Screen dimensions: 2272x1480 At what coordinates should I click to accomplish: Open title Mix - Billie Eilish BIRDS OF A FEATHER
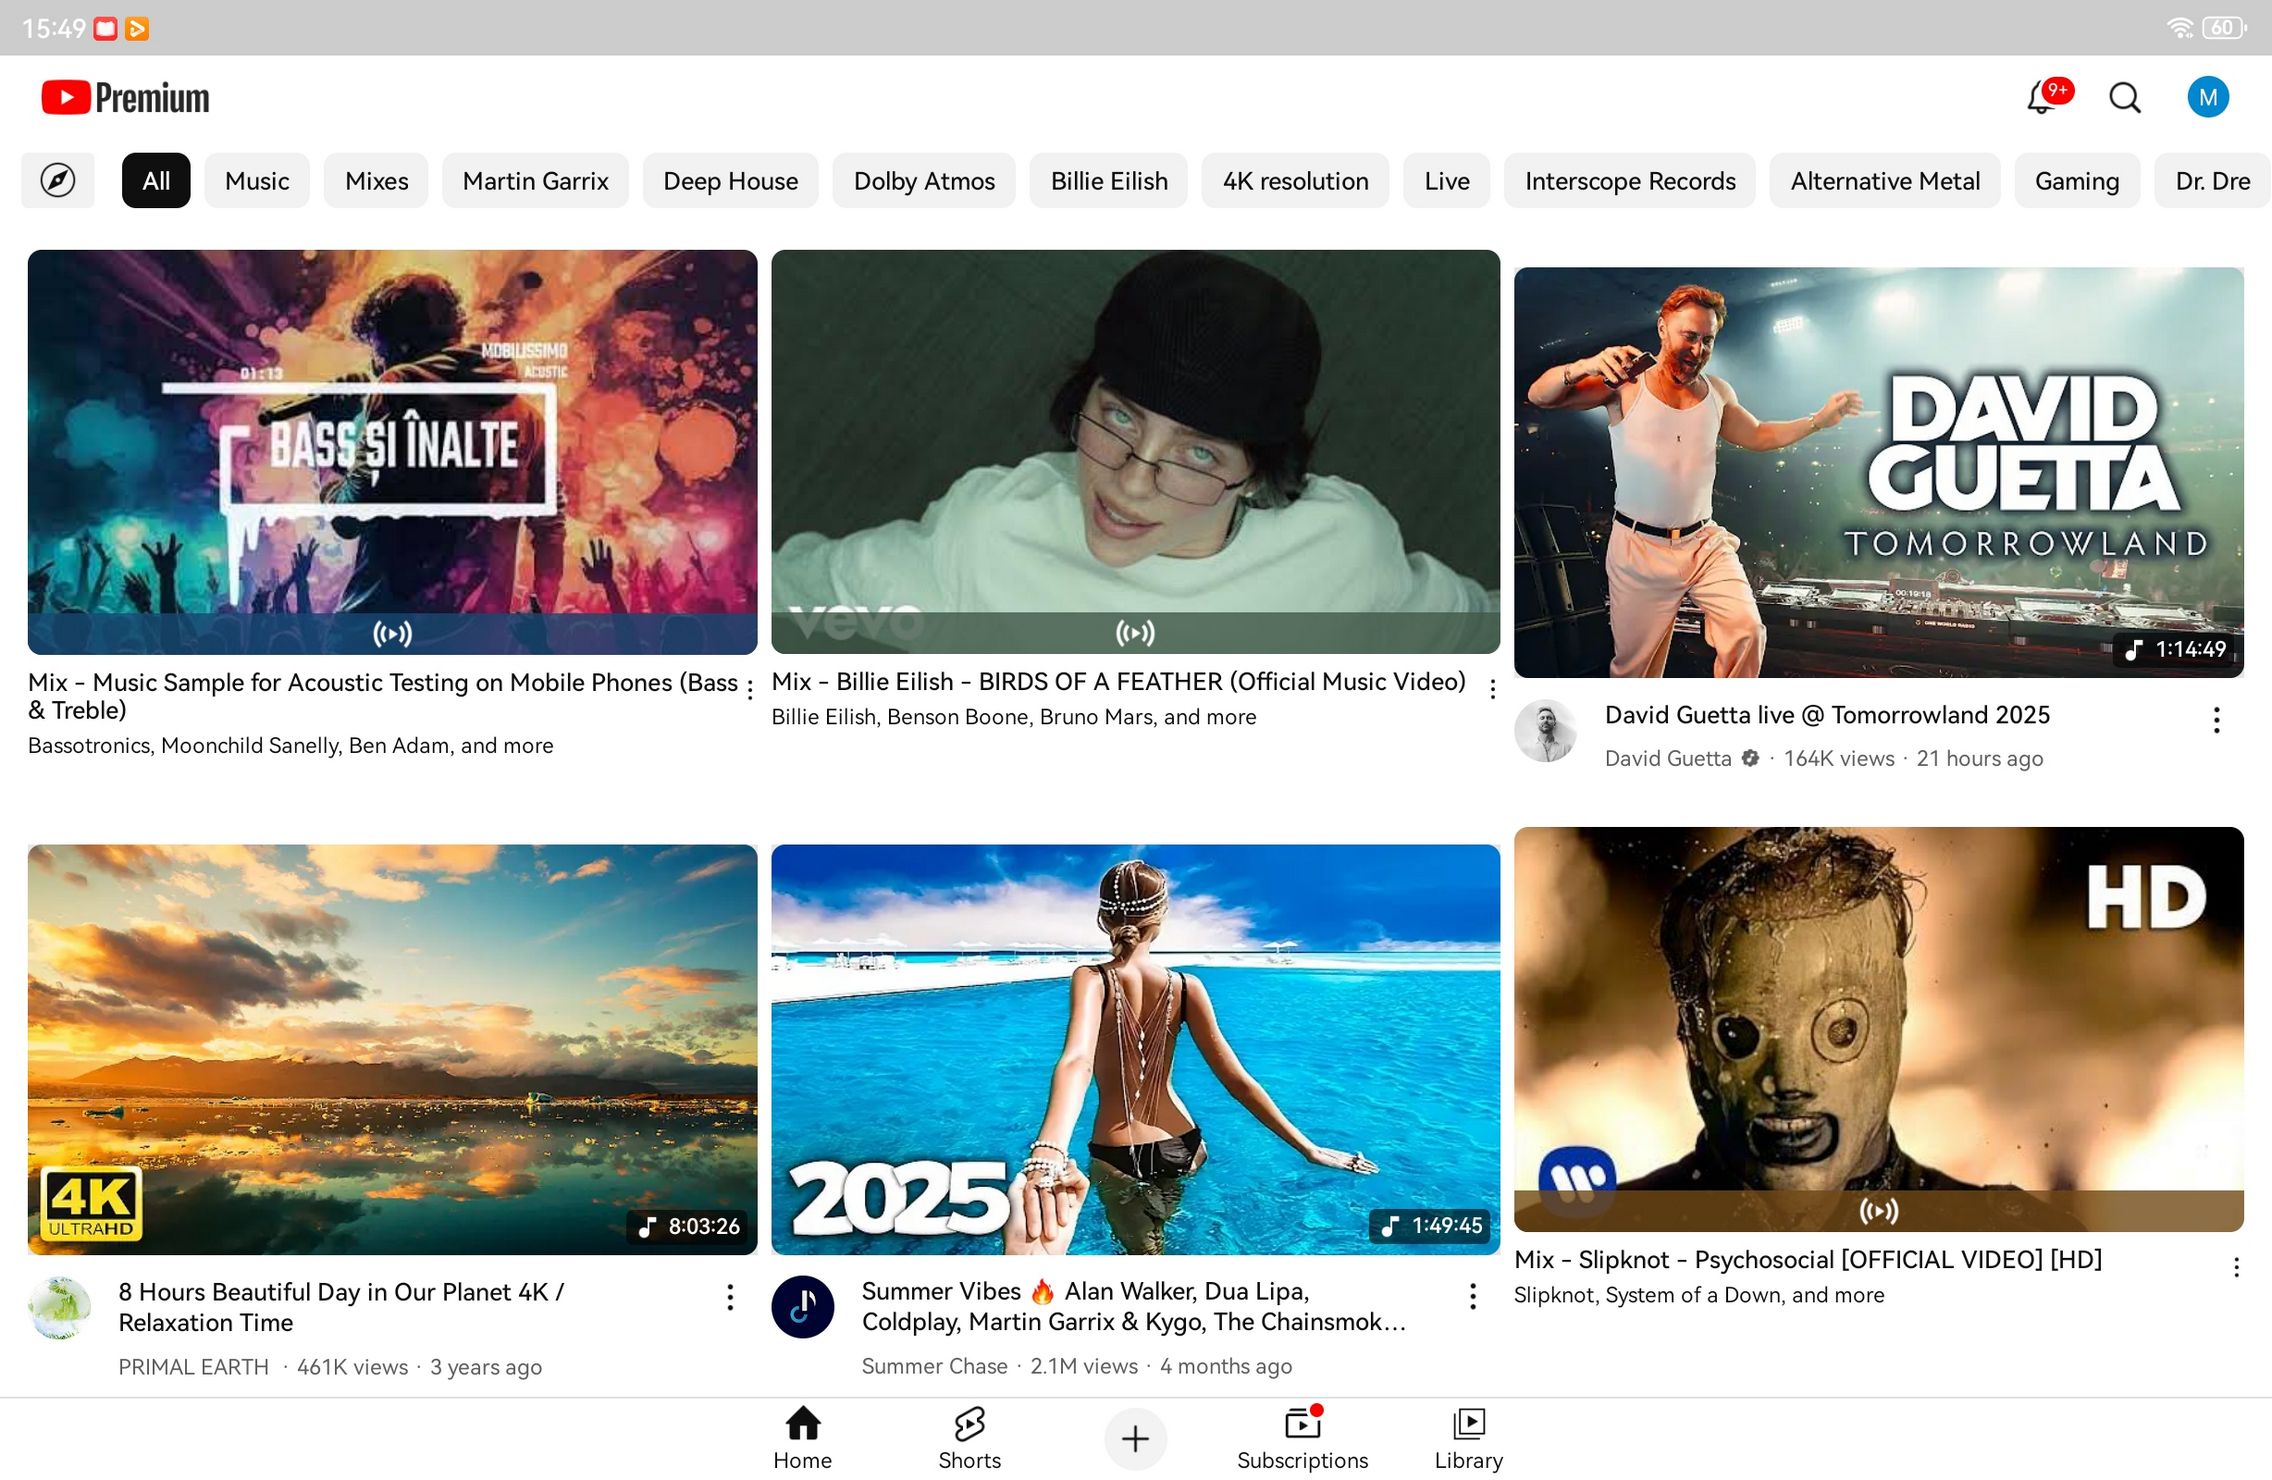(x=1118, y=681)
